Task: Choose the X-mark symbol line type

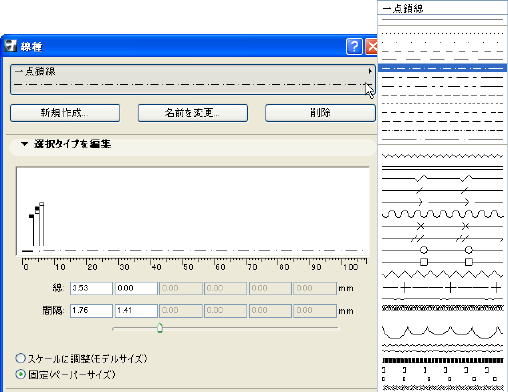Action: pyautogui.click(x=442, y=226)
